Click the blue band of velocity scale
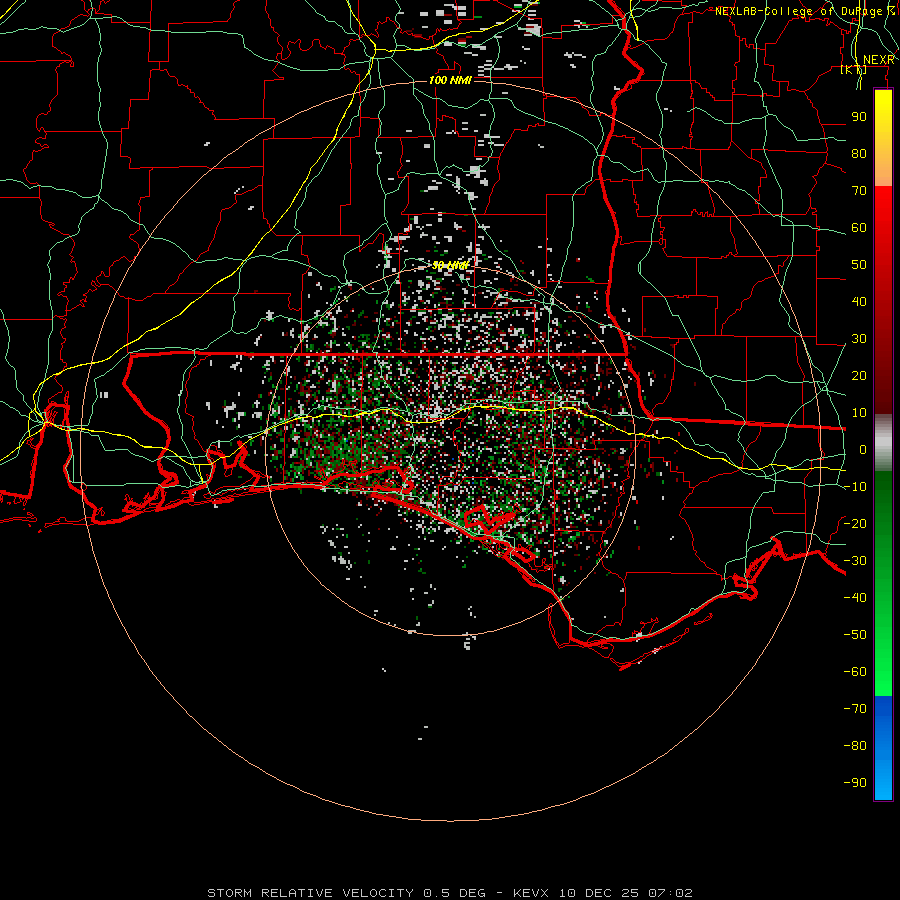The height and width of the screenshot is (900, 900). click(883, 748)
